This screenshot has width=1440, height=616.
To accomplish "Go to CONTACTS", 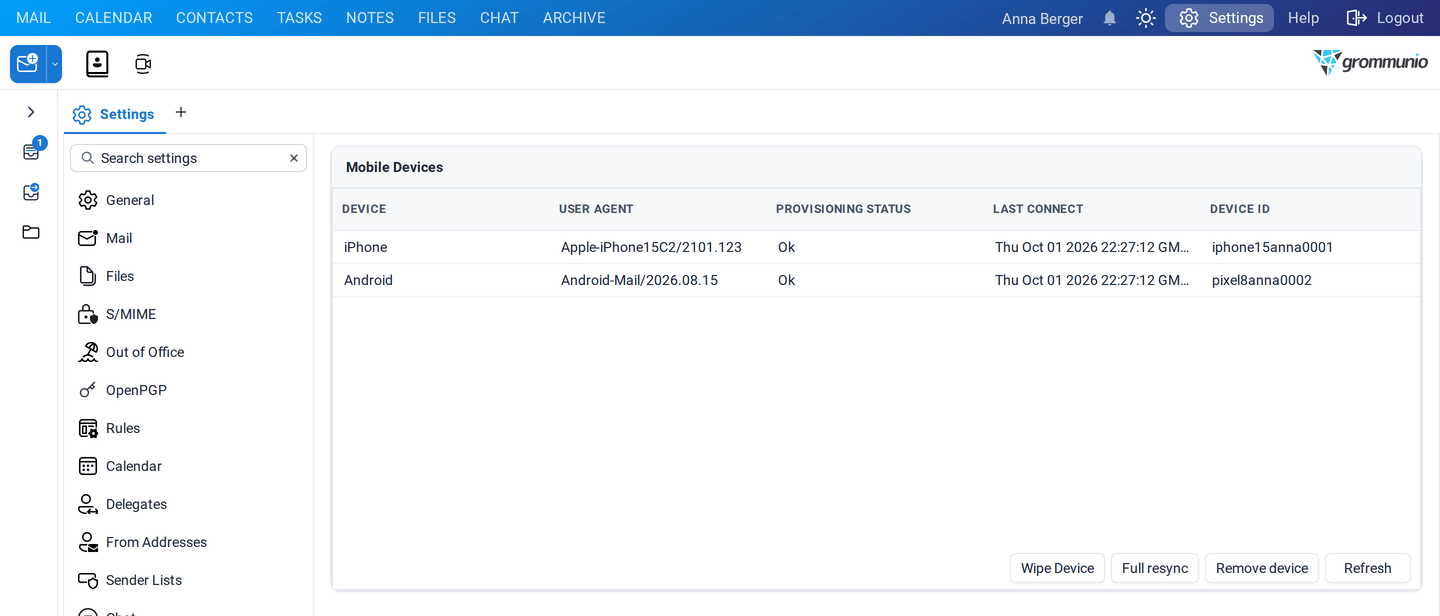I will [x=214, y=18].
